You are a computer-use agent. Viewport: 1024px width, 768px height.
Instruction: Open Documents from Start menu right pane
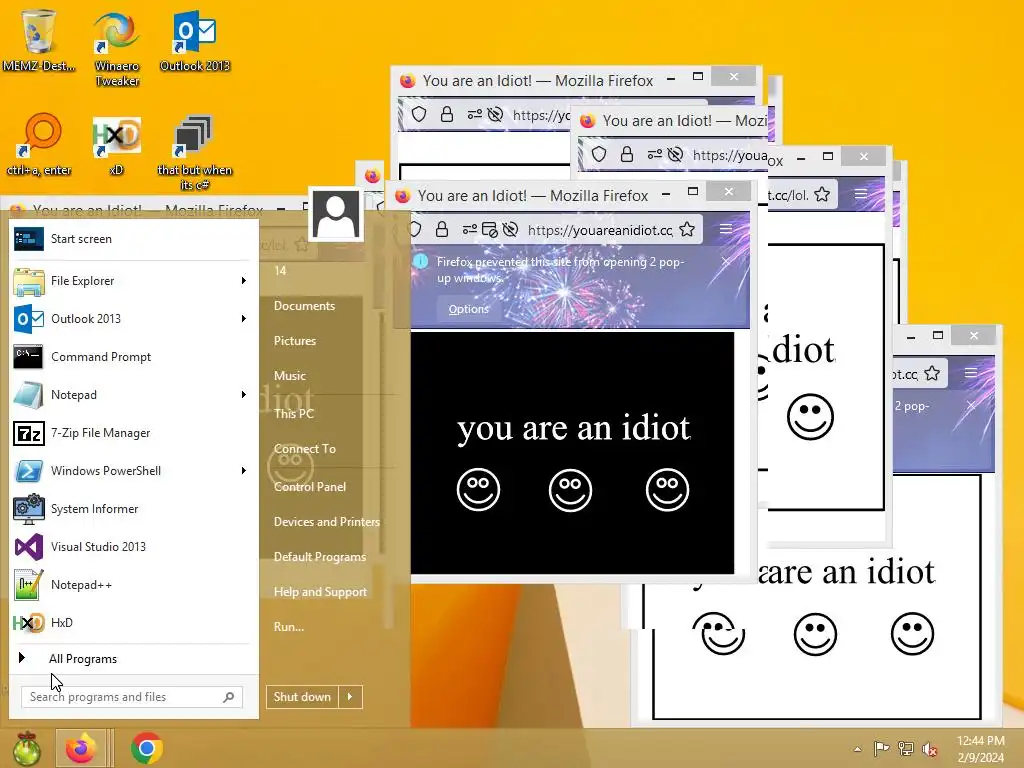pyautogui.click(x=304, y=306)
